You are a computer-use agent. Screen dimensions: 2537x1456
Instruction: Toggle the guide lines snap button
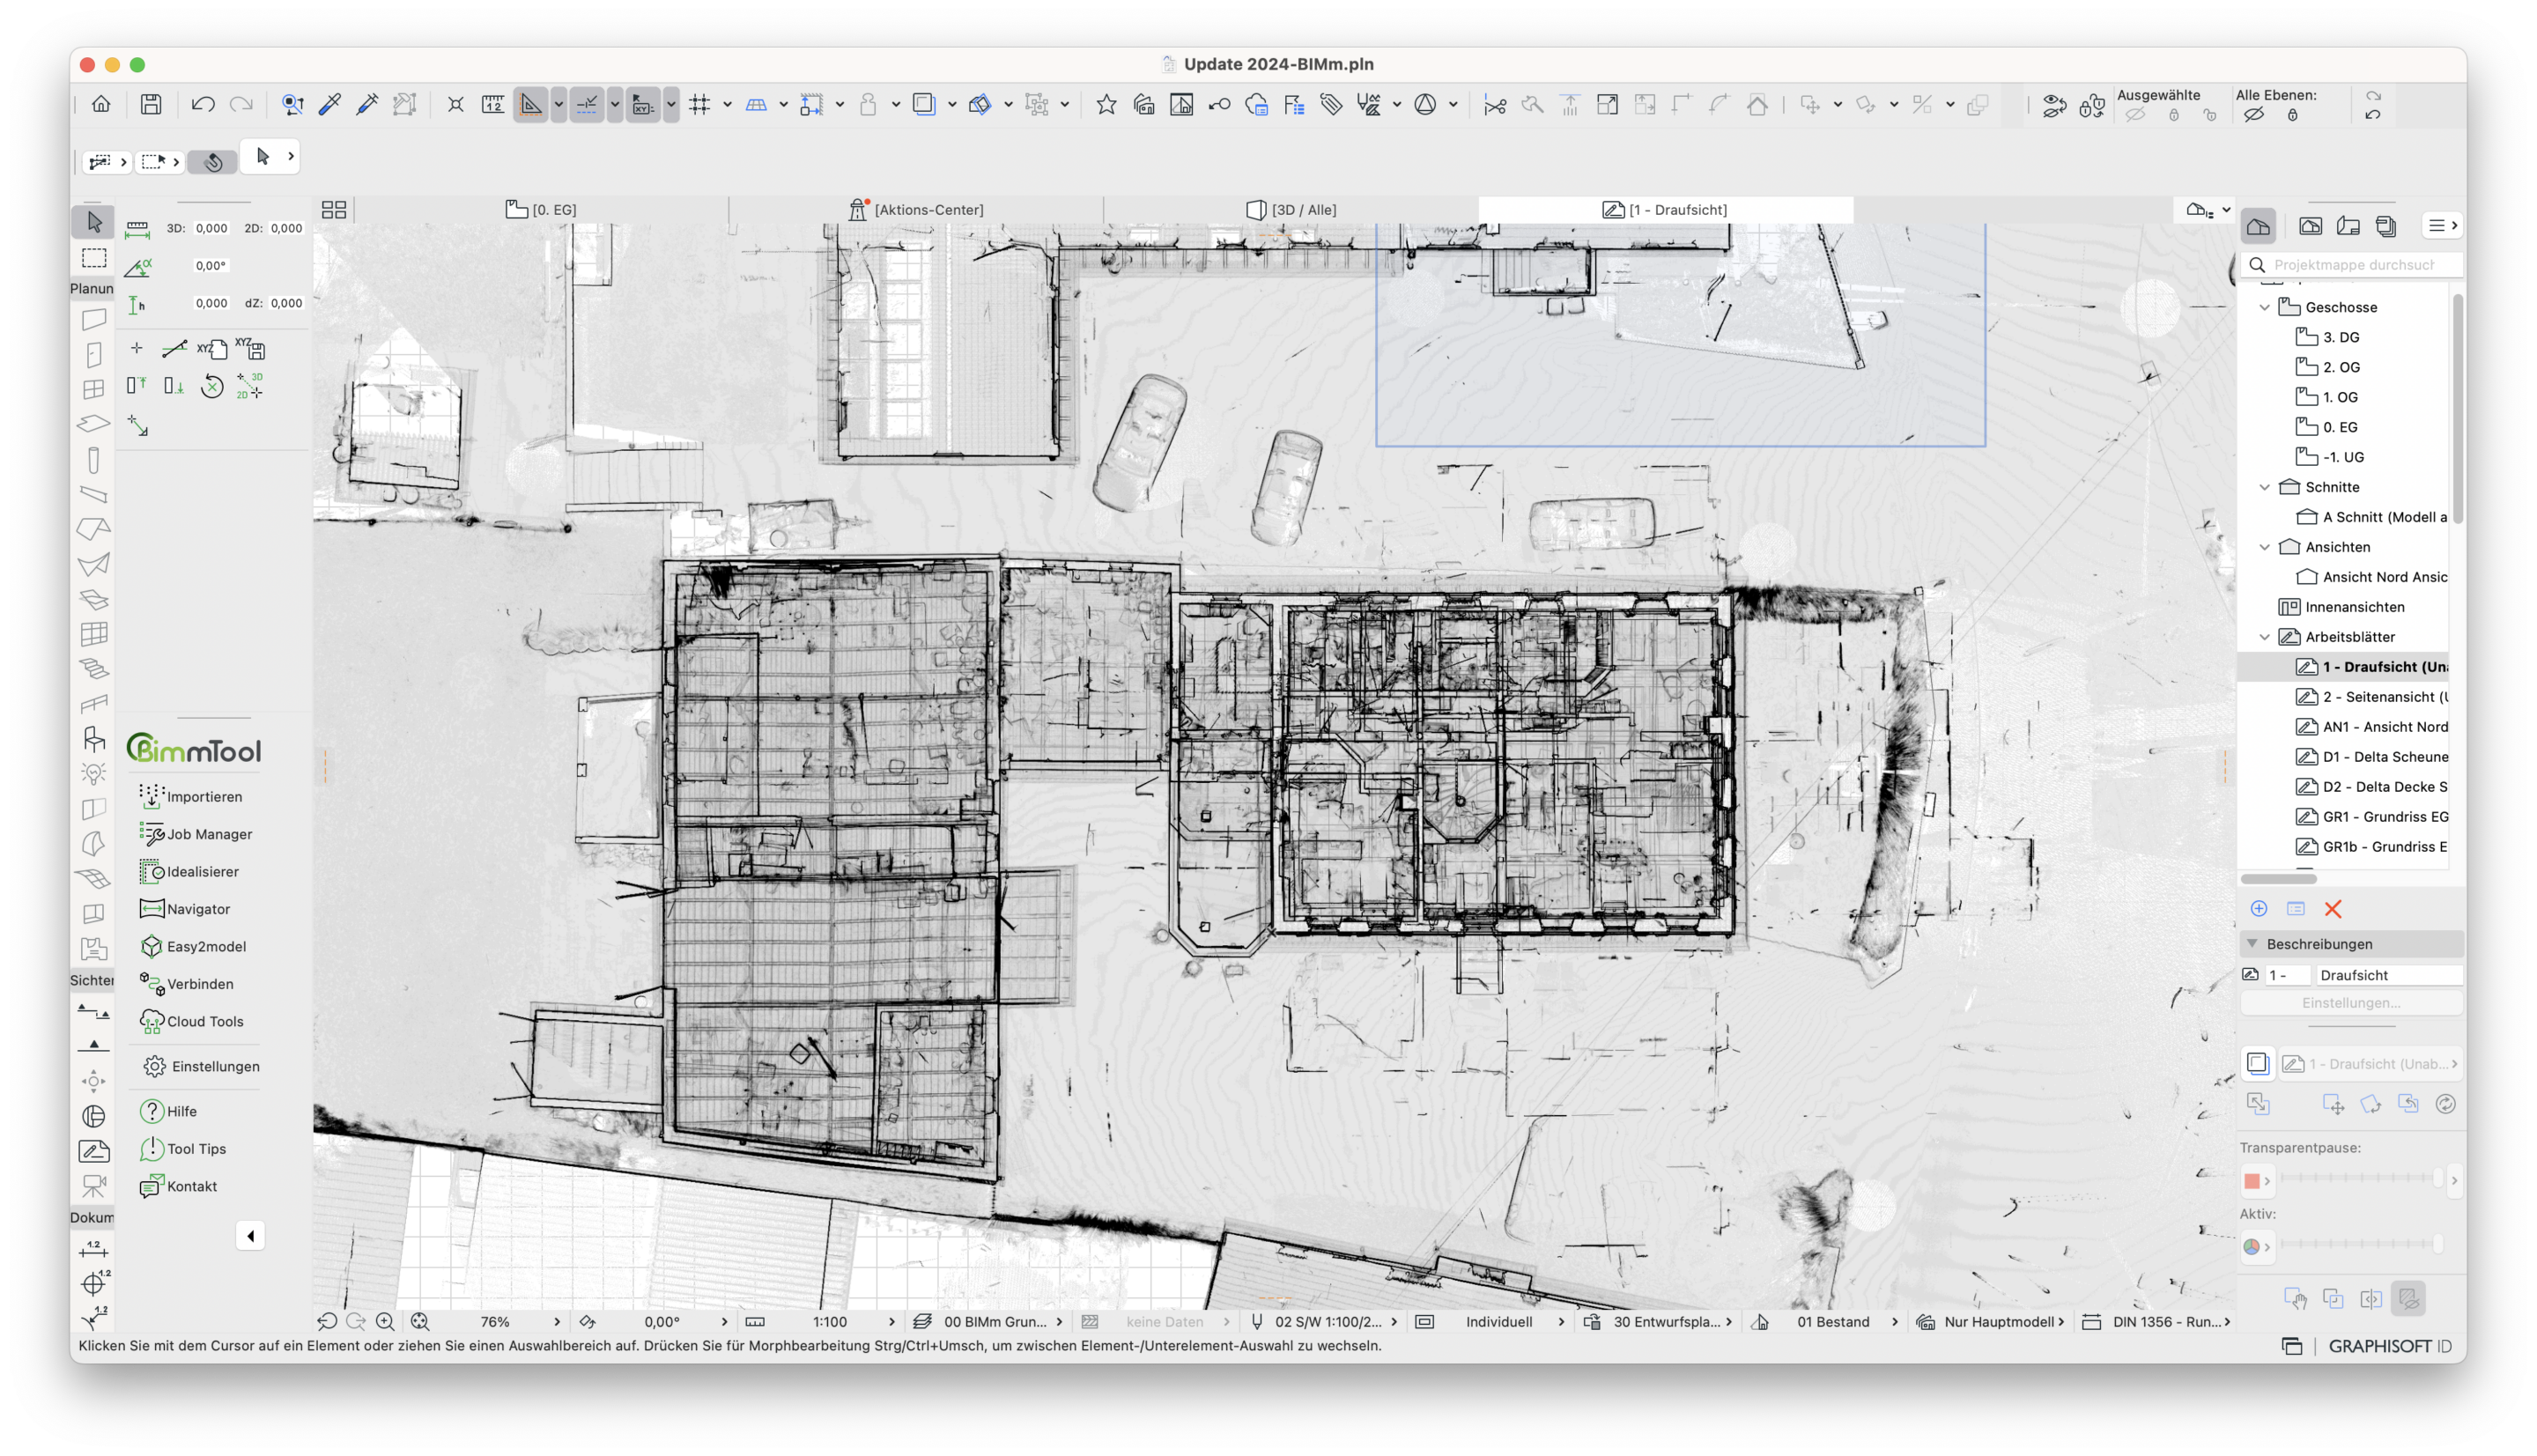point(587,104)
